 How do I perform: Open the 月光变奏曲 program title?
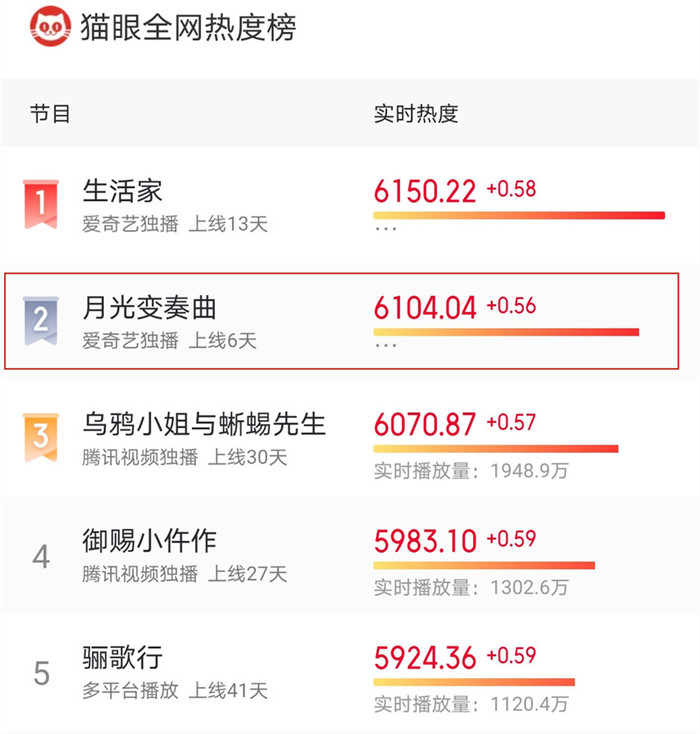(x=149, y=308)
